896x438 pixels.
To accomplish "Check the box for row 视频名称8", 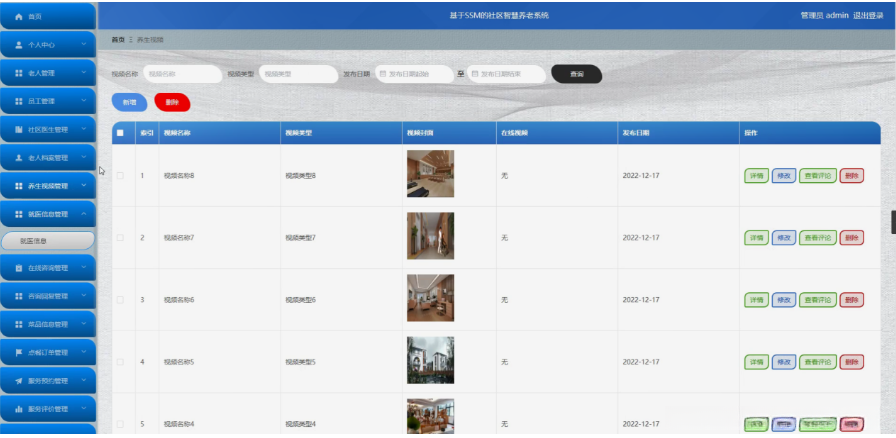I will coord(120,176).
